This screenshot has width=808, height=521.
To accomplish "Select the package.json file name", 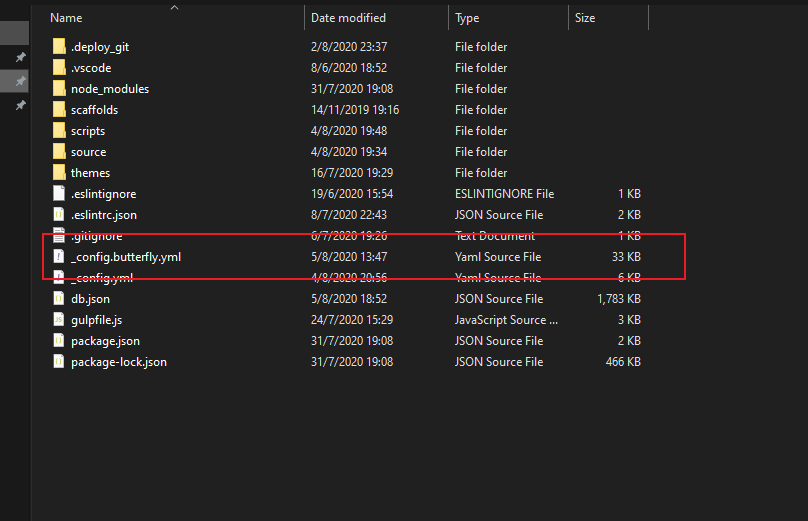I will tap(105, 341).
